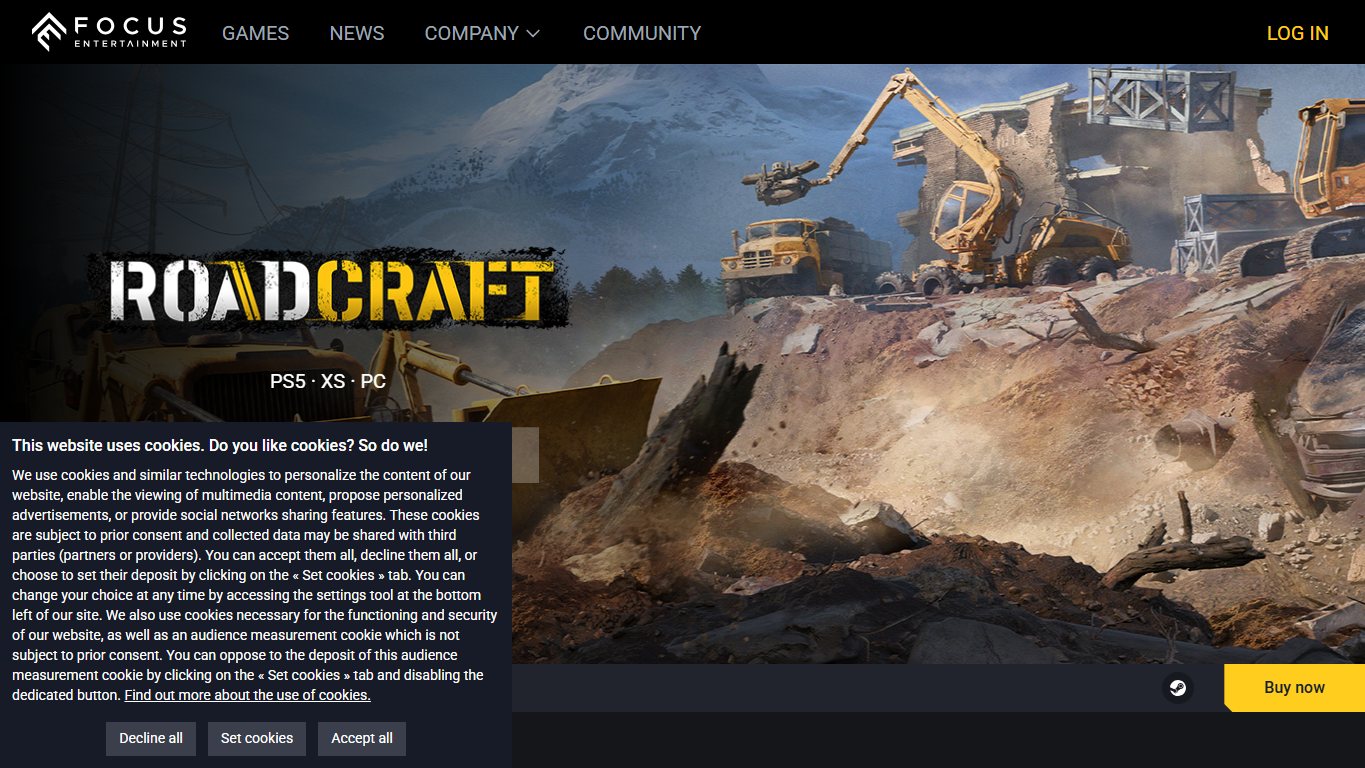Open the Steam store icon
This screenshot has height=768, width=1365.
pyautogui.click(x=1178, y=688)
